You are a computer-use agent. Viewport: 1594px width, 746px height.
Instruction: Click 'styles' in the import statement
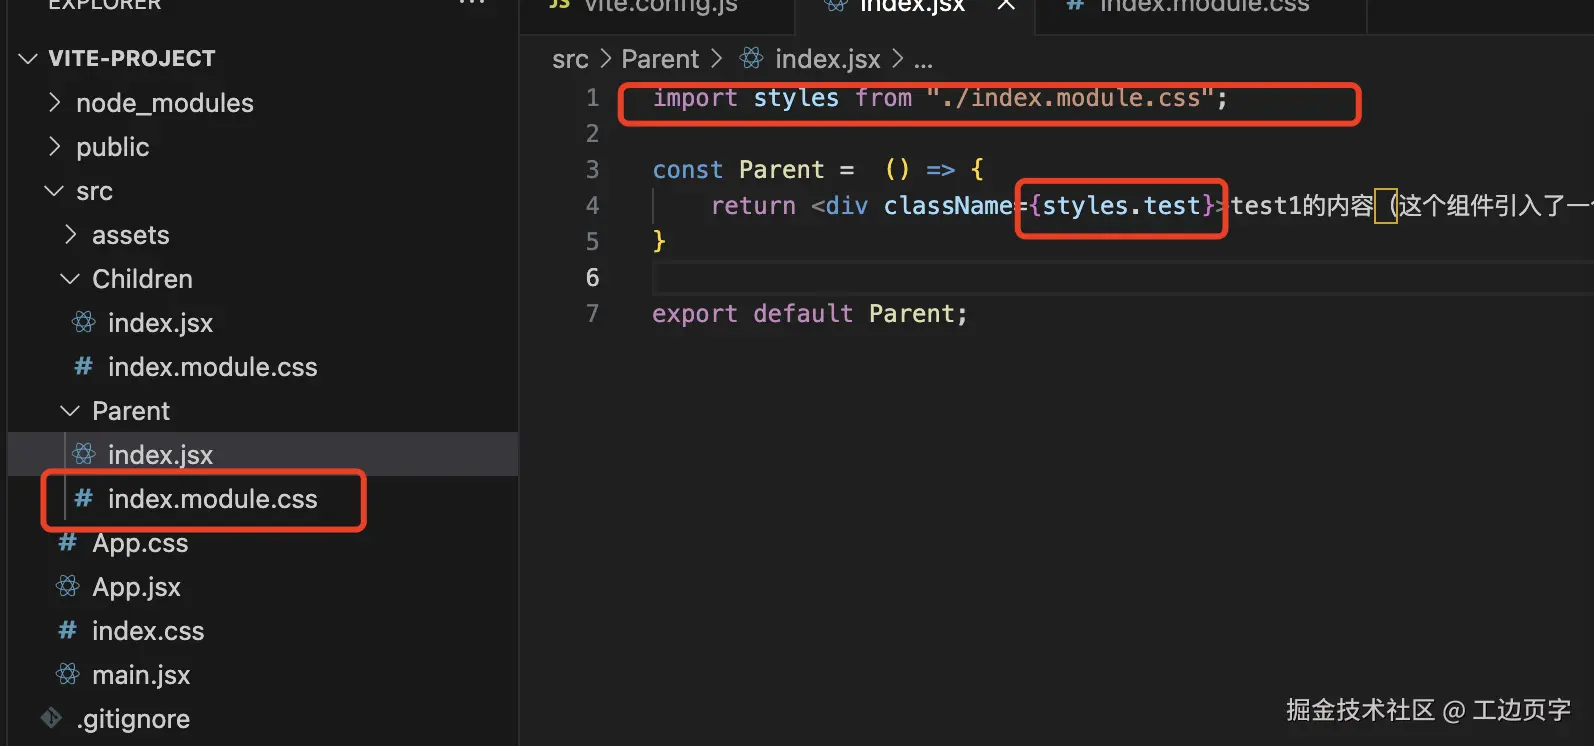pos(796,98)
